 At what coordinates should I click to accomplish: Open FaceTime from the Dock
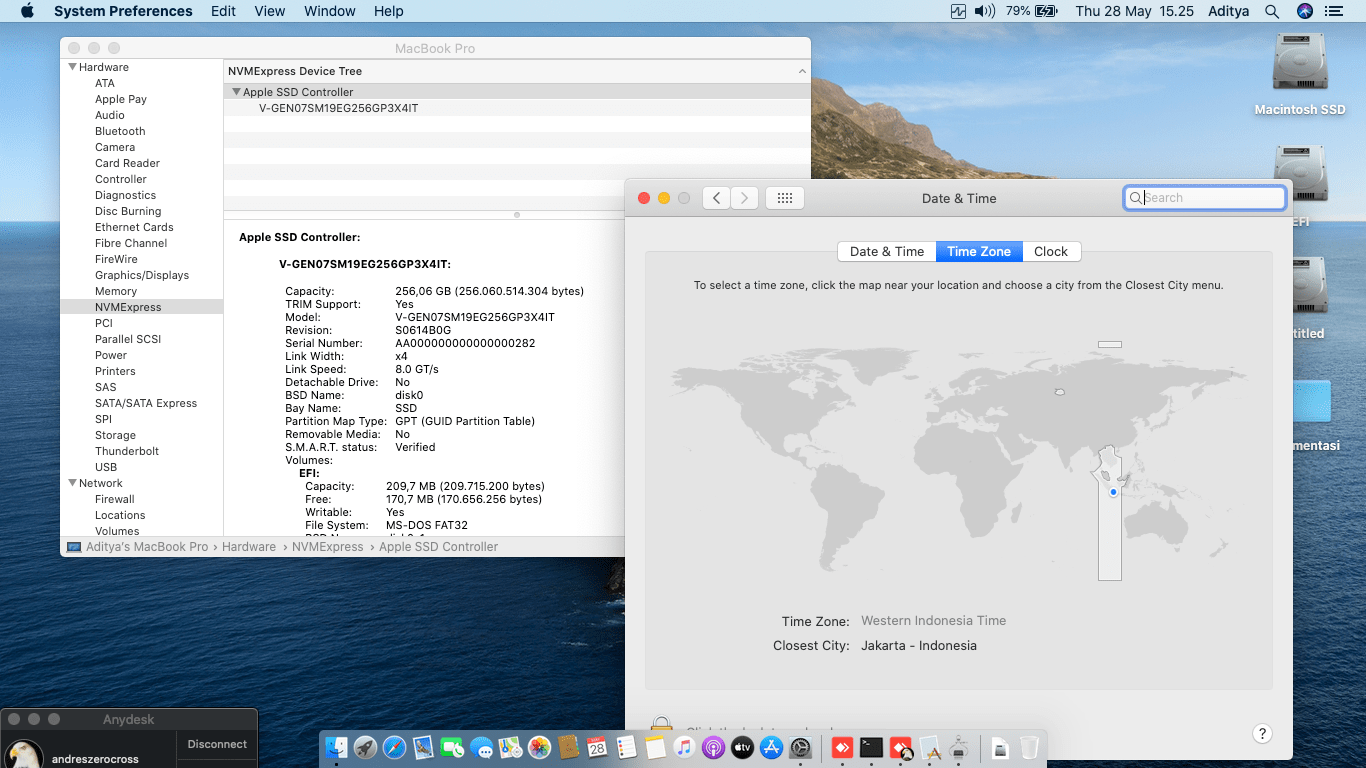click(x=453, y=747)
